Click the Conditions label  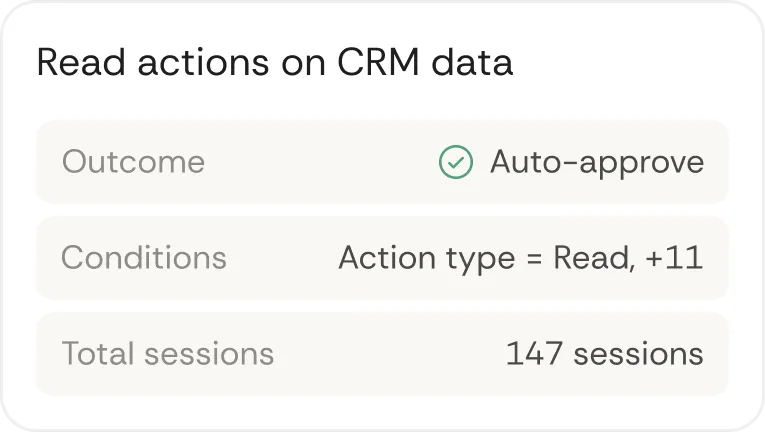coord(144,258)
